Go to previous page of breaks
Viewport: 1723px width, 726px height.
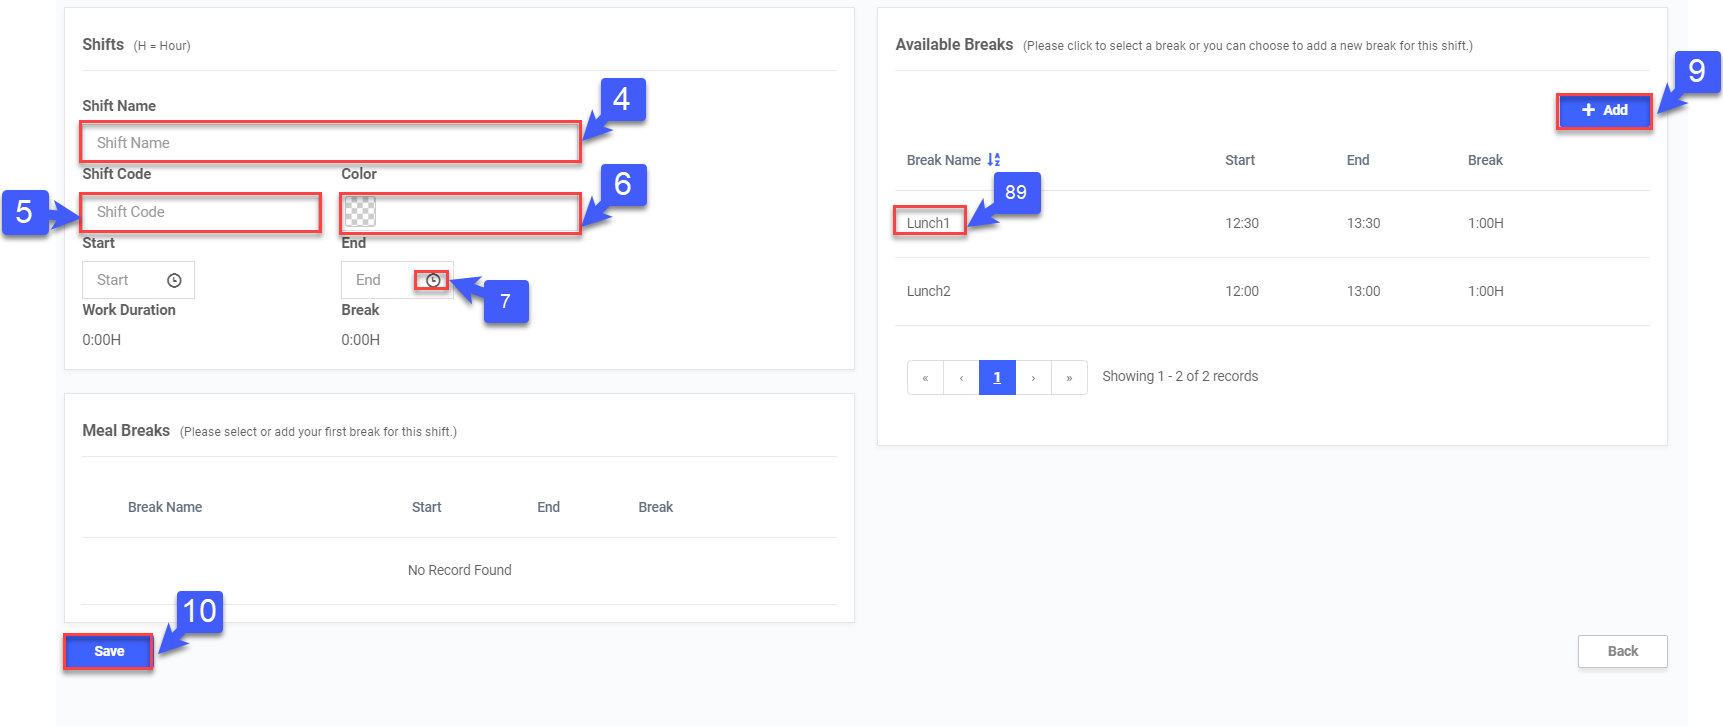pyautogui.click(x=961, y=378)
